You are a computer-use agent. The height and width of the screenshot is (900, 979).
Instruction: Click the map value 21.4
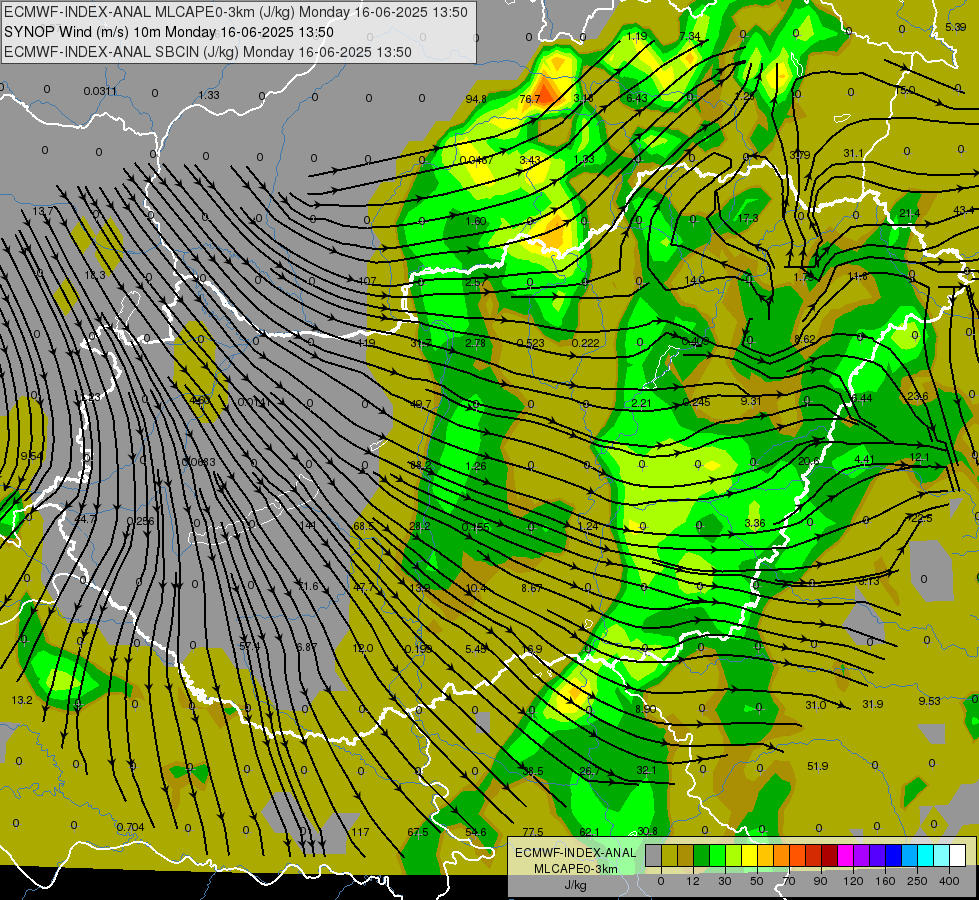click(909, 214)
